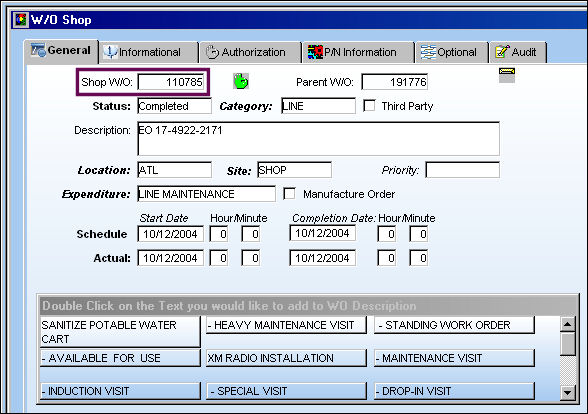Click the Actual Completion Date field
Viewport: 588px width, 414px height.
tap(322, 258)
